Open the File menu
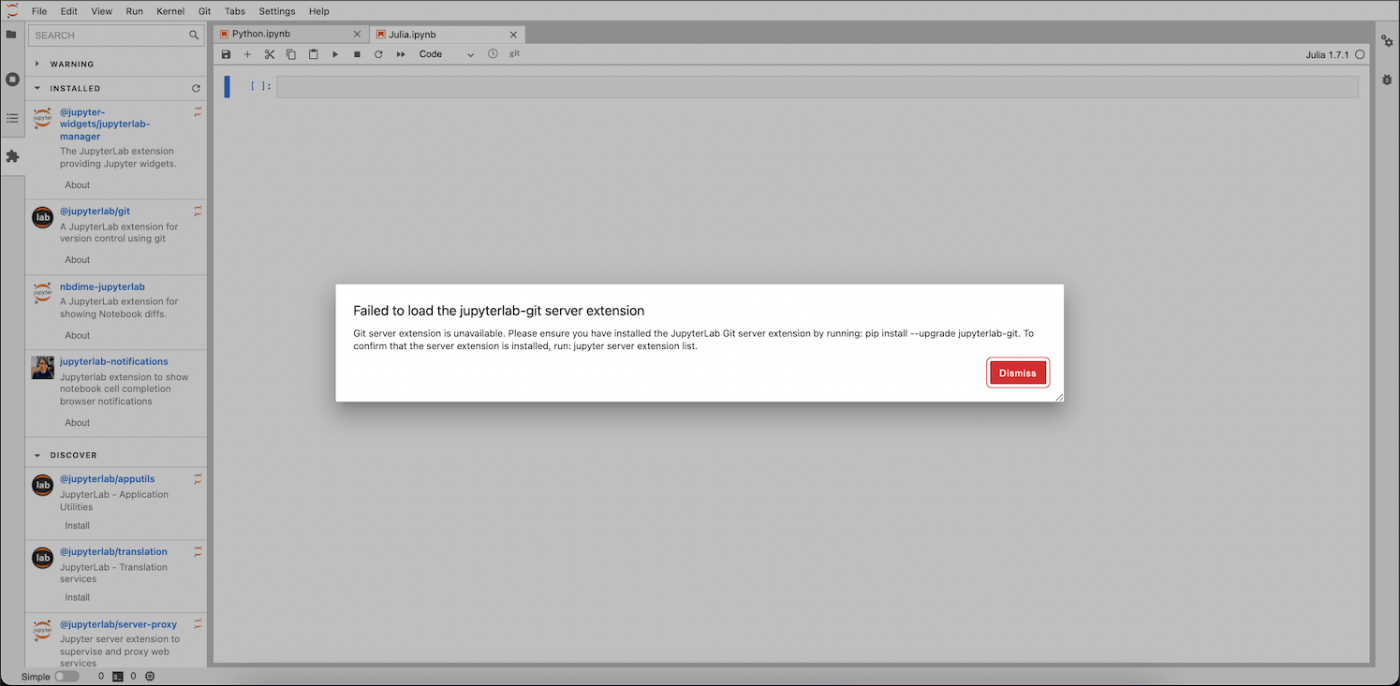 tap(39, 11)
